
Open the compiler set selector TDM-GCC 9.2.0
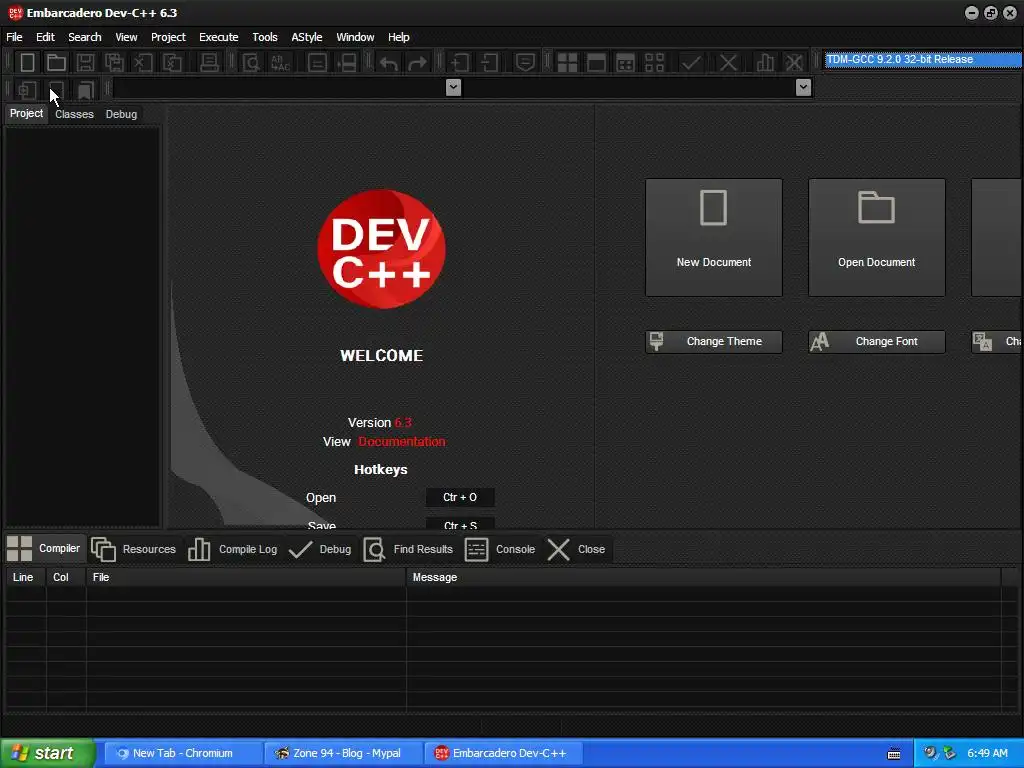[x=923, y=59]
